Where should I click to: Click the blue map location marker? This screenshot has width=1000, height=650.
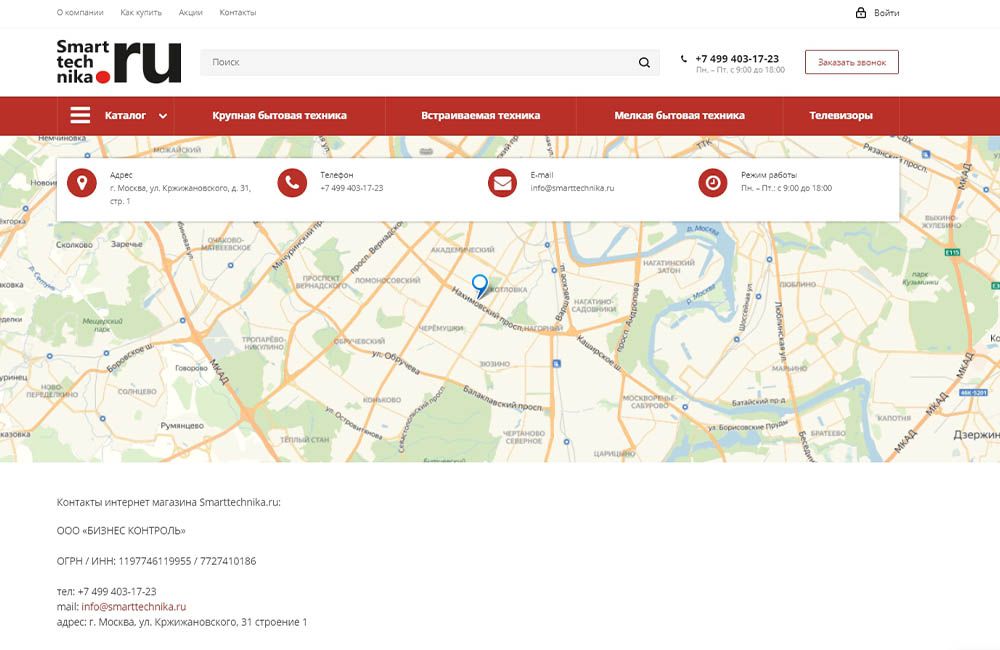coord(480,286)
